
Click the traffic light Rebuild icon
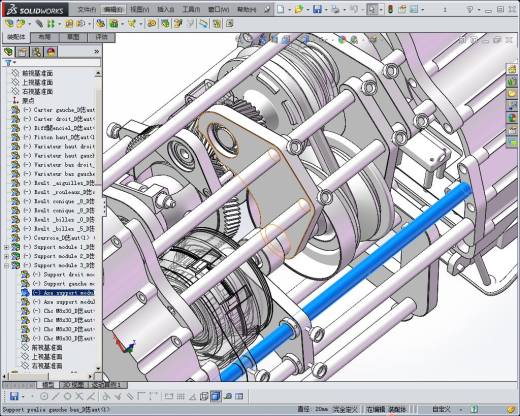coord(390,9)
